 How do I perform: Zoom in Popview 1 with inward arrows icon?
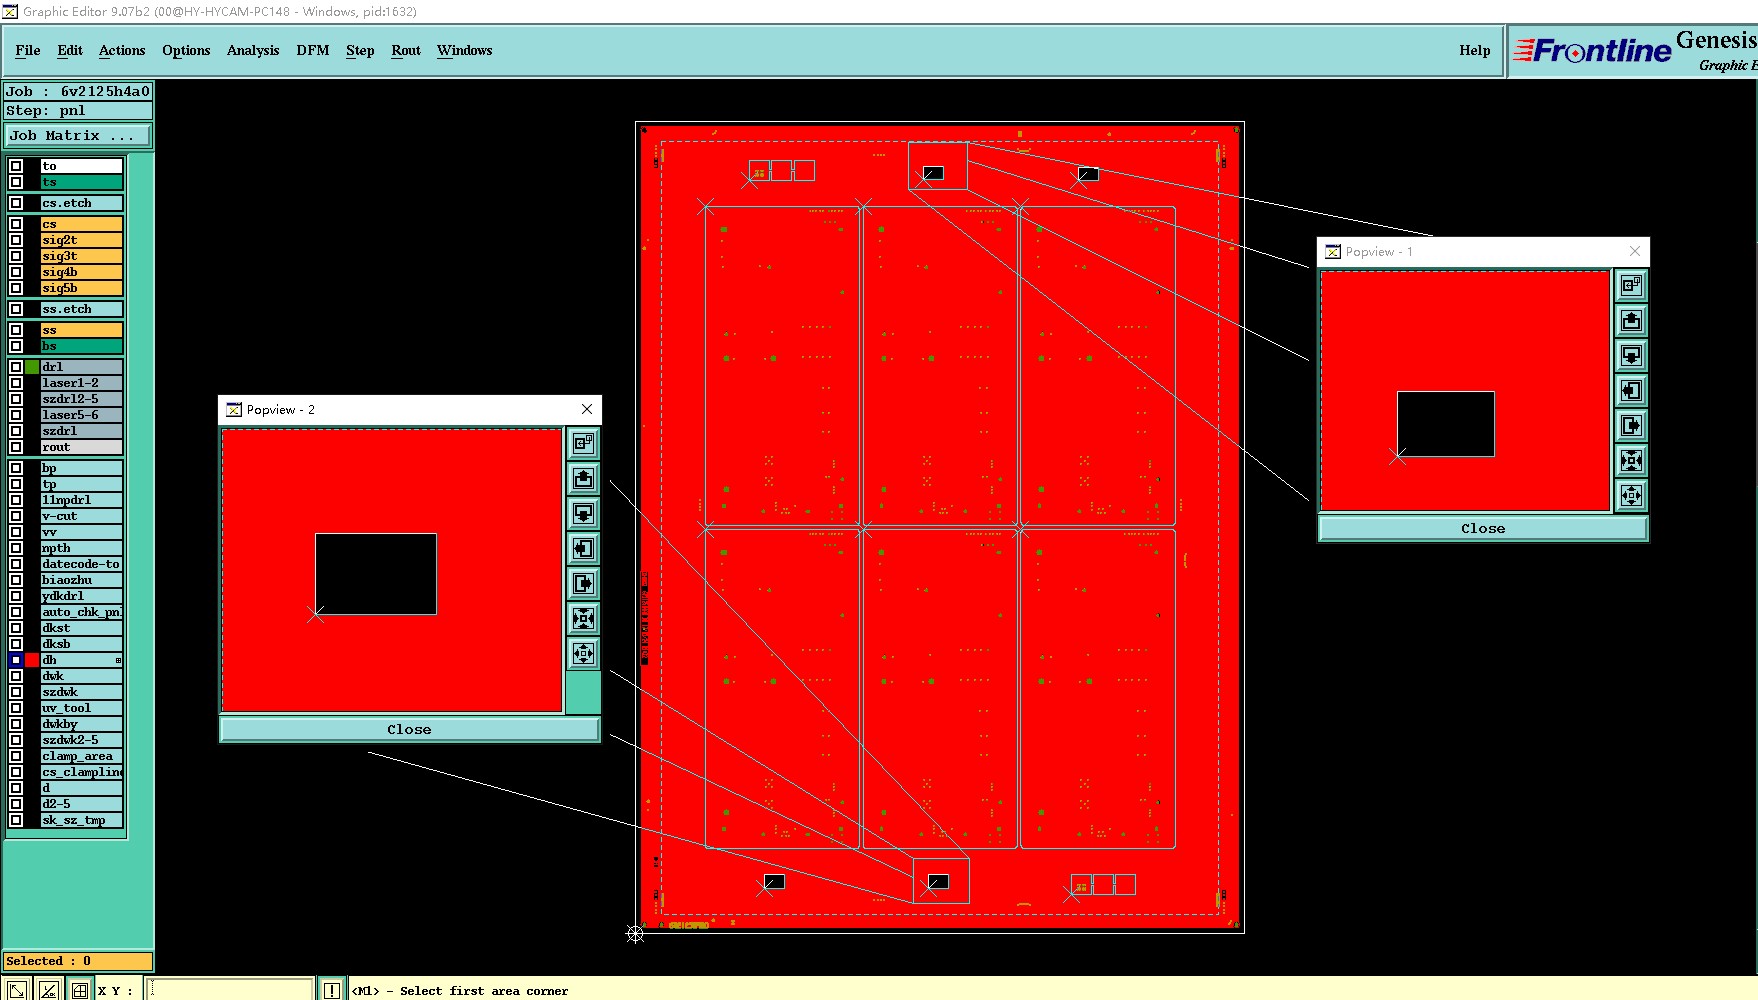click(x=1631, y=461)
